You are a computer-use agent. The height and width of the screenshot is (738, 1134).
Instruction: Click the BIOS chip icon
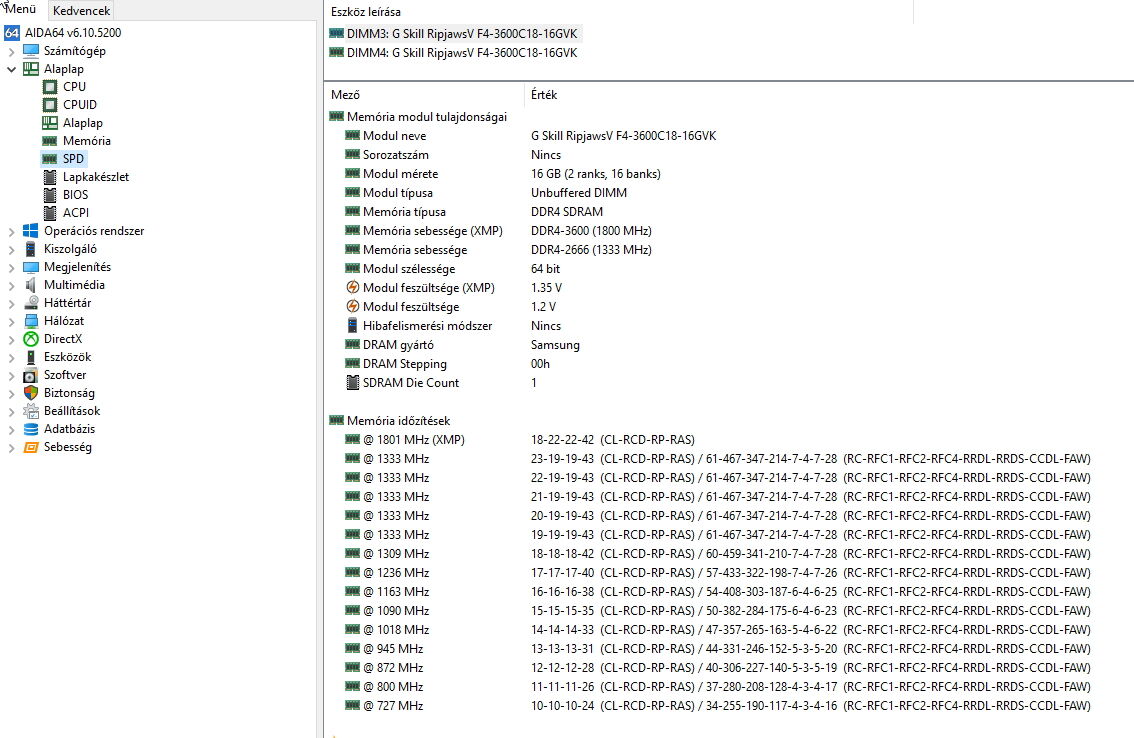(50, 195)
